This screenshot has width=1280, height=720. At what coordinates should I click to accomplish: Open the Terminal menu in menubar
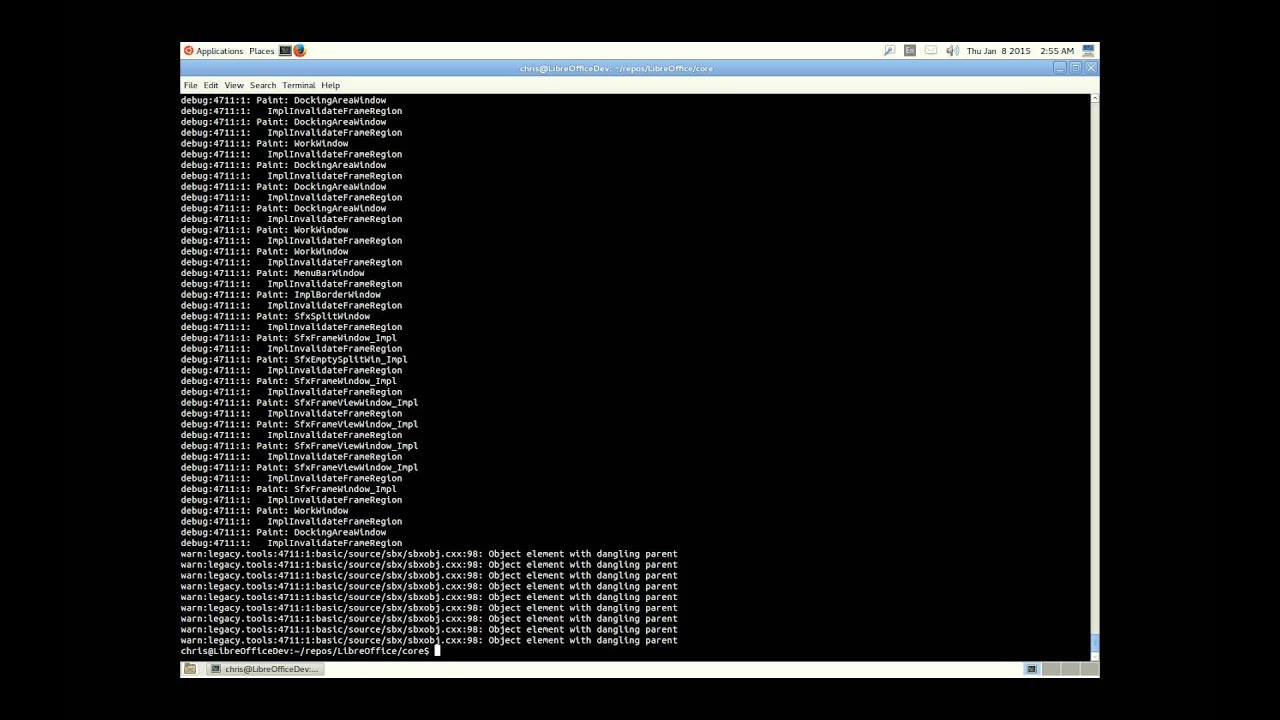click(299, 85)
